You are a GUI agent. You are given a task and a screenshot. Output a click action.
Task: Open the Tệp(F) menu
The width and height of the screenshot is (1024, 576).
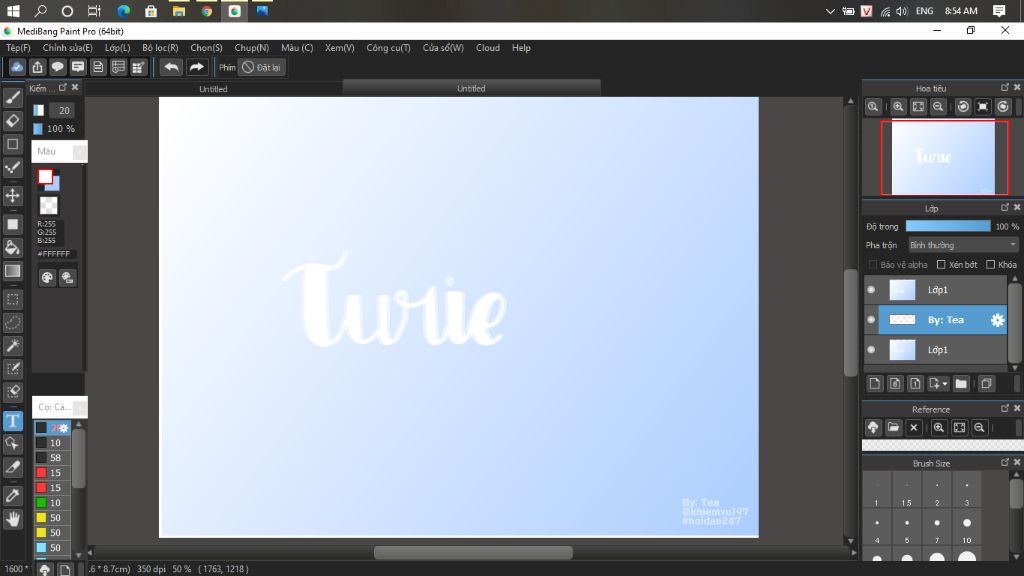pyautogui.click(x=18, y=48)
